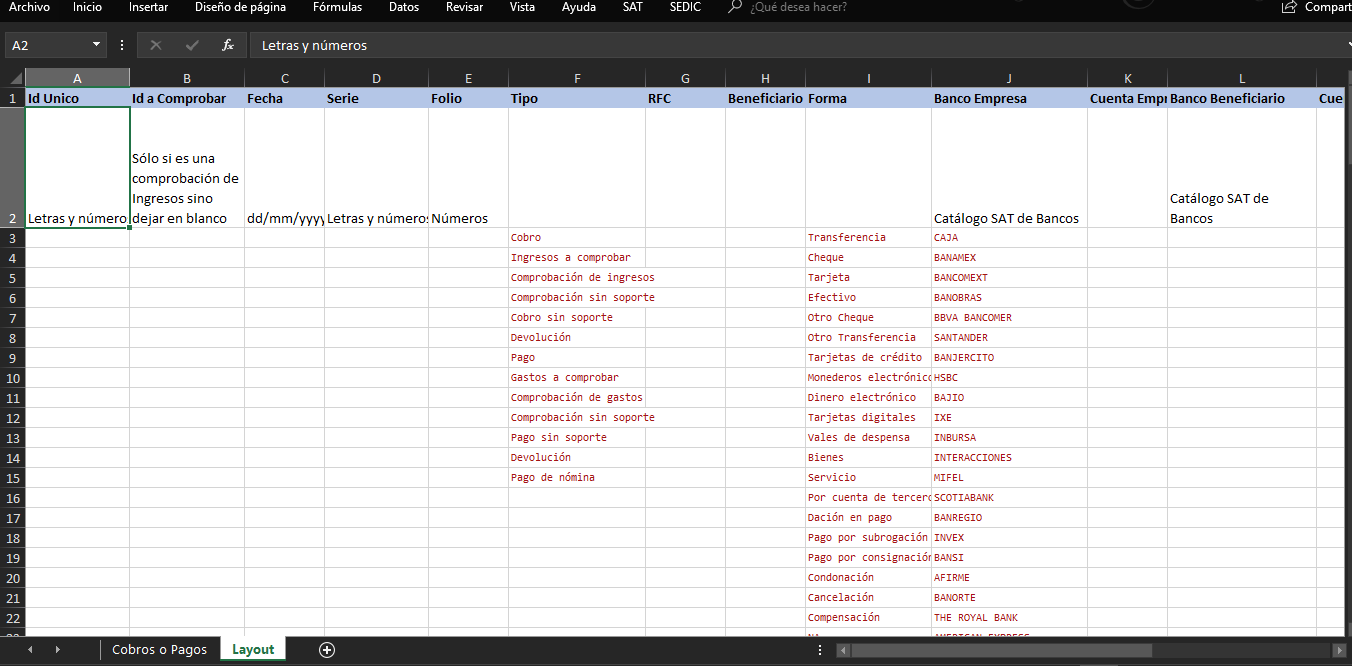Screen dimensions: 1352x666
Task: Open the Name Box dropdown arrow
Action: coord(97,45)
